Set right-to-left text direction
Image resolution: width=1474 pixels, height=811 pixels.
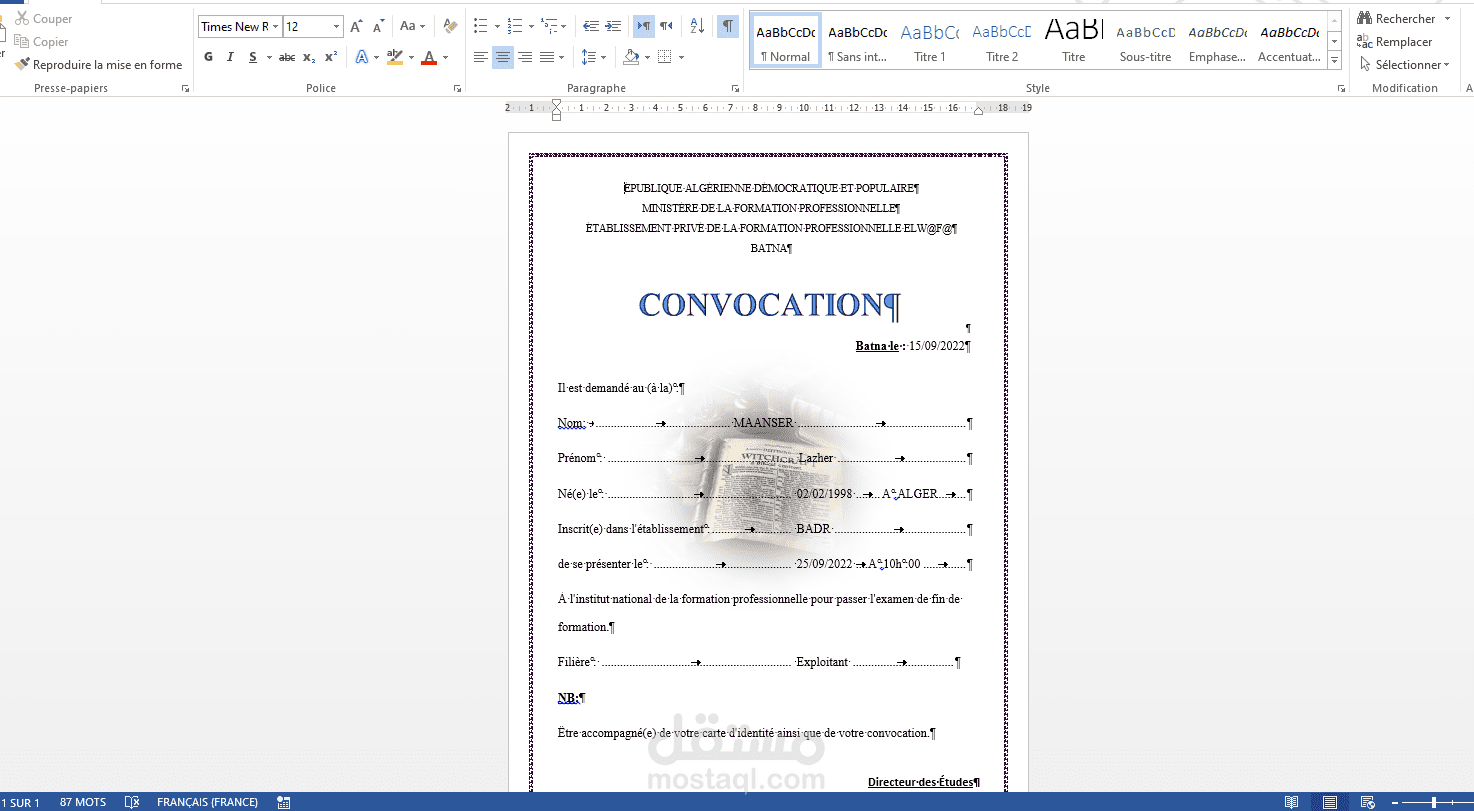[x=666, y=27]
